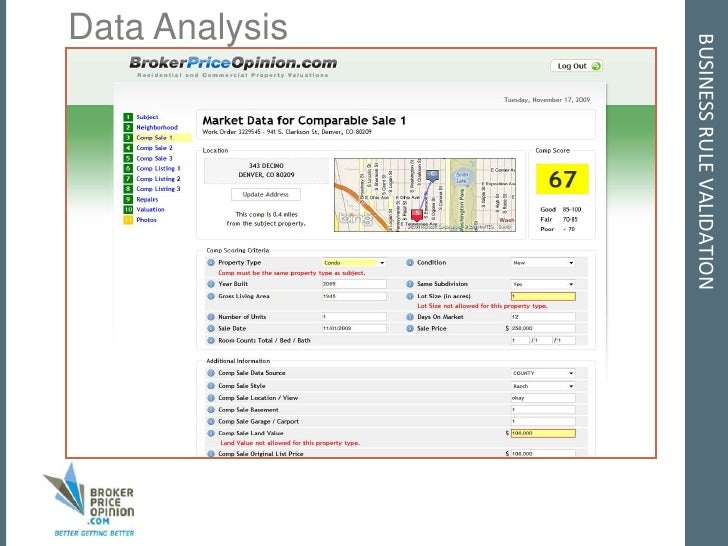This screenshot has width=728, height=546.
Task: Click the yellow Comp Score 67 box
Action: [x=562, y=179]
